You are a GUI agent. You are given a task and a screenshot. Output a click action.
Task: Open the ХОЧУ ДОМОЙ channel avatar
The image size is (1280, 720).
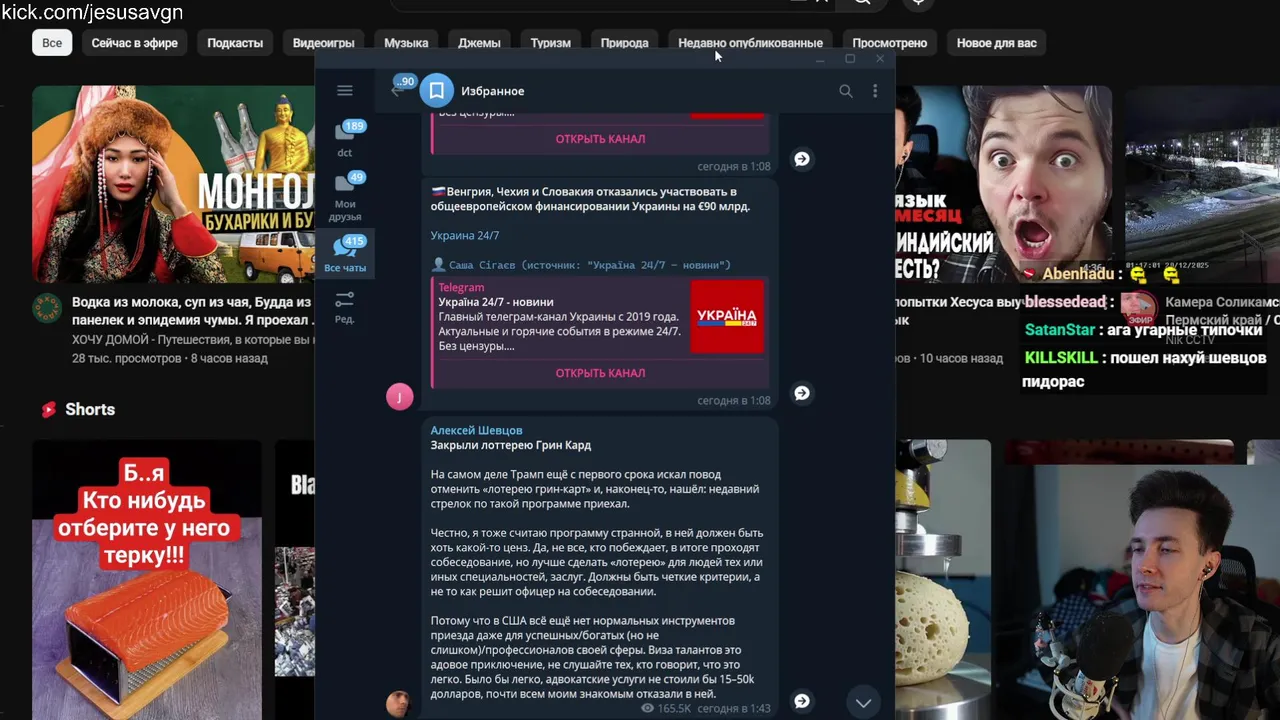click(46, 308)
